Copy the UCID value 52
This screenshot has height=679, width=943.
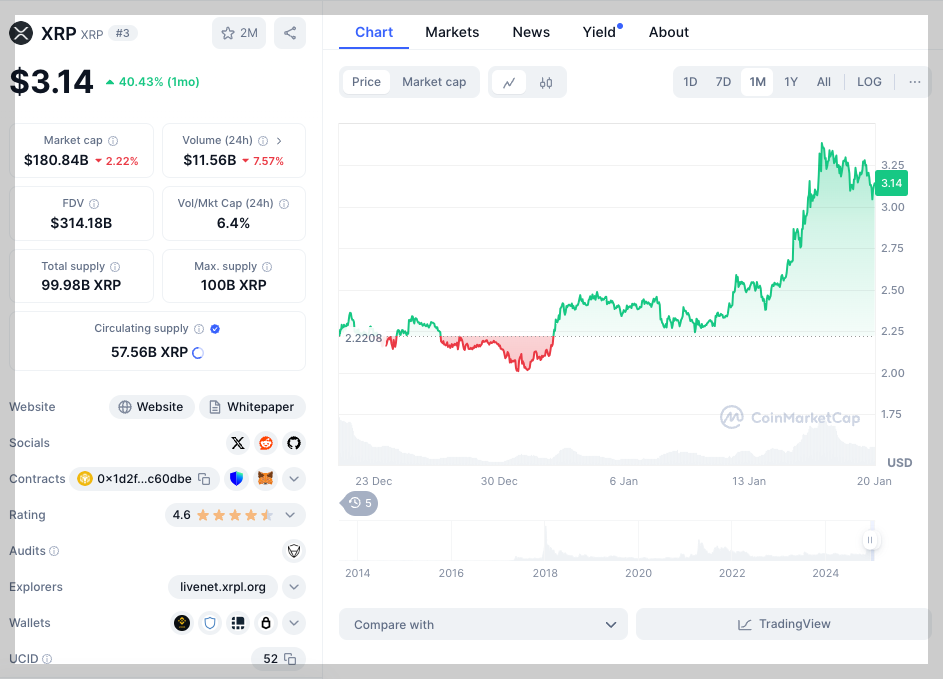coord(290,659)
